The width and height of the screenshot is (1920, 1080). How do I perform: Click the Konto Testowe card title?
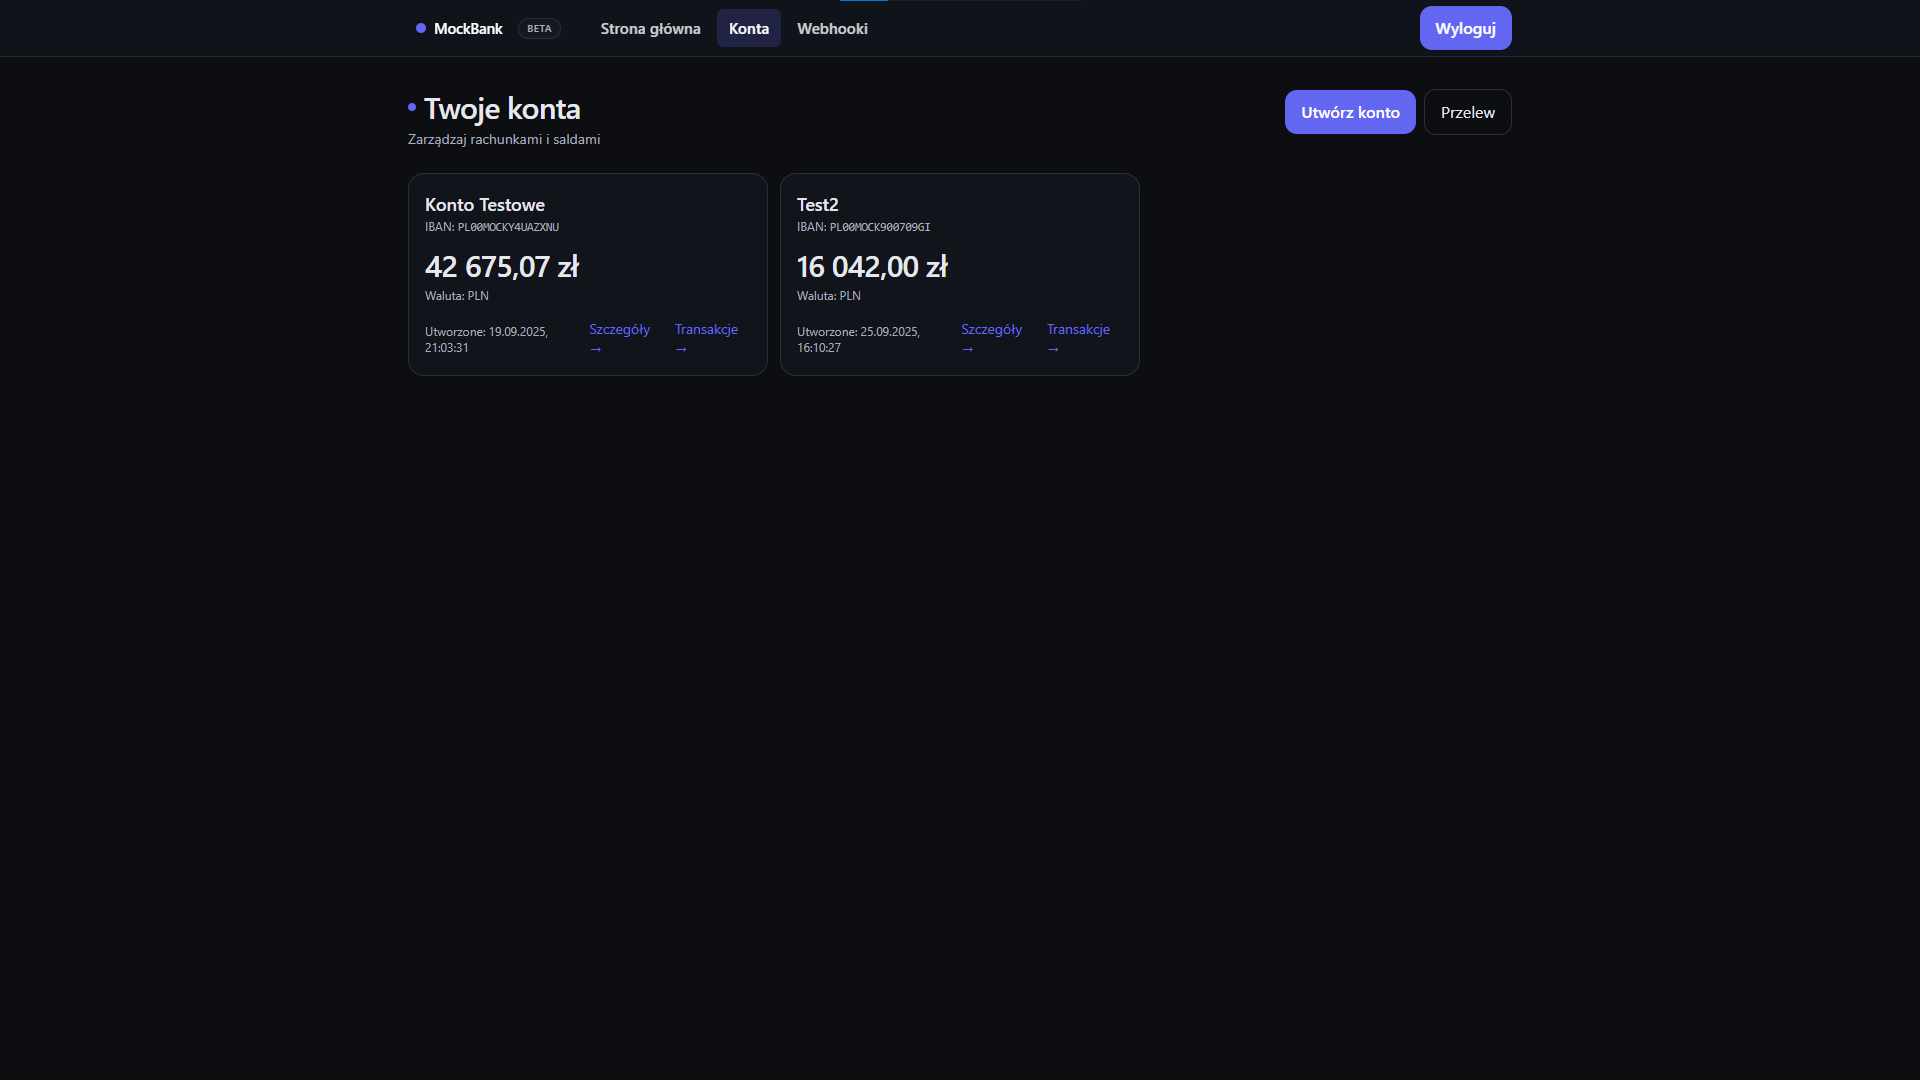click(485, 204)
